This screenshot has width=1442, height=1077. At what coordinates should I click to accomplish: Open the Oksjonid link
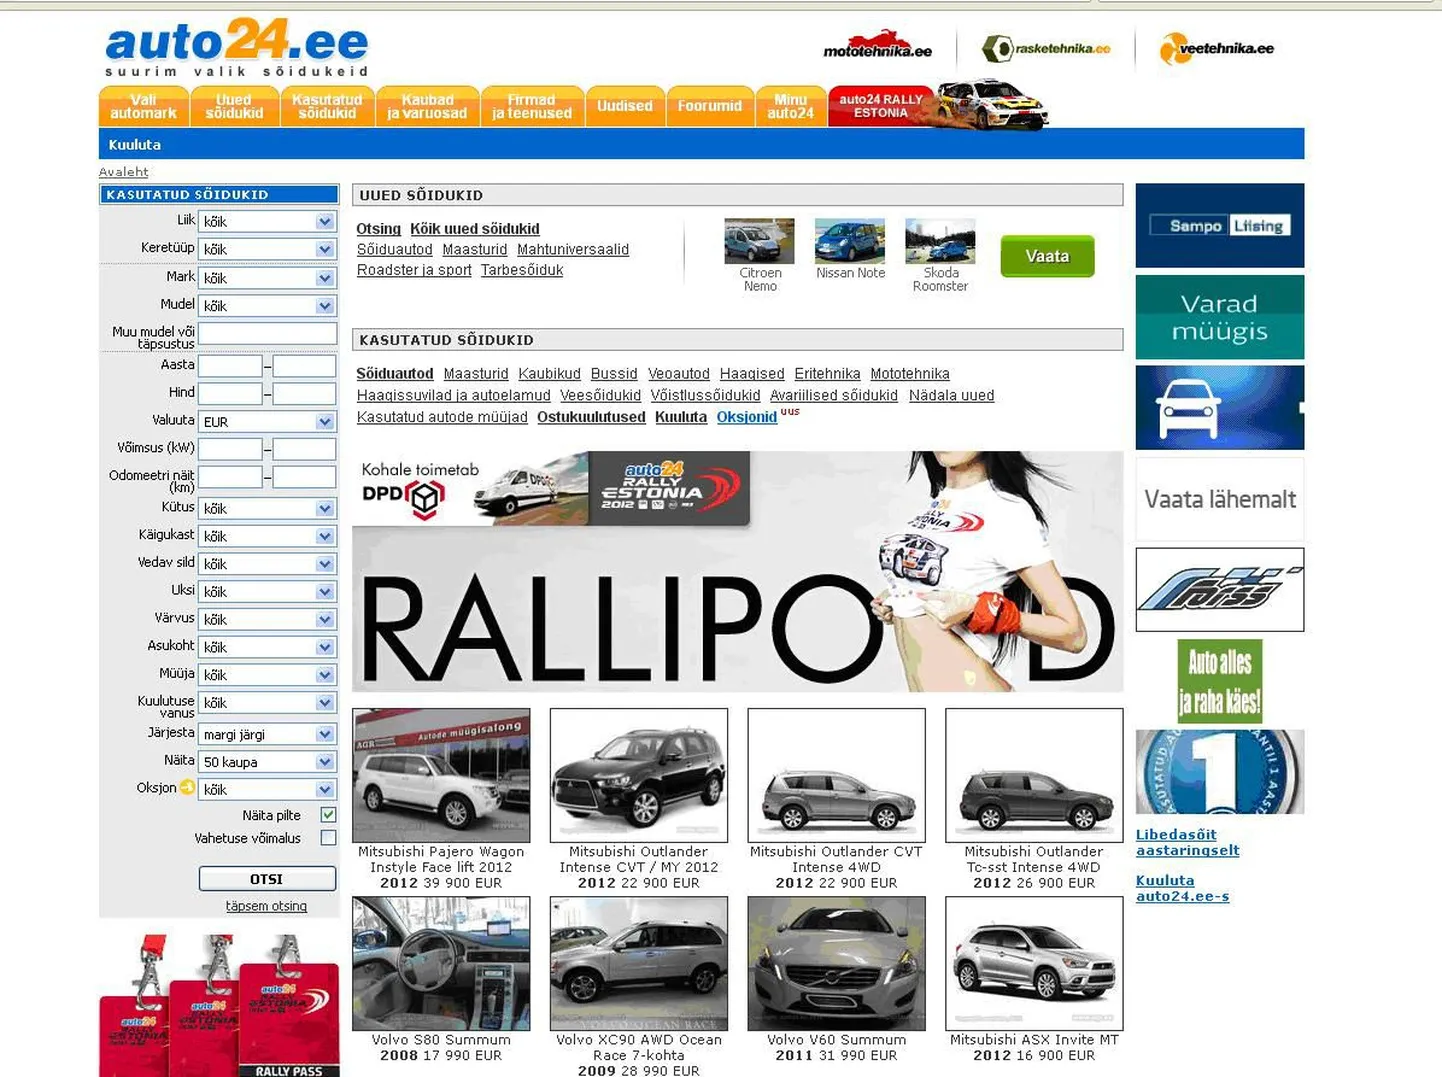pyautogui.click(x=747, y=417)
